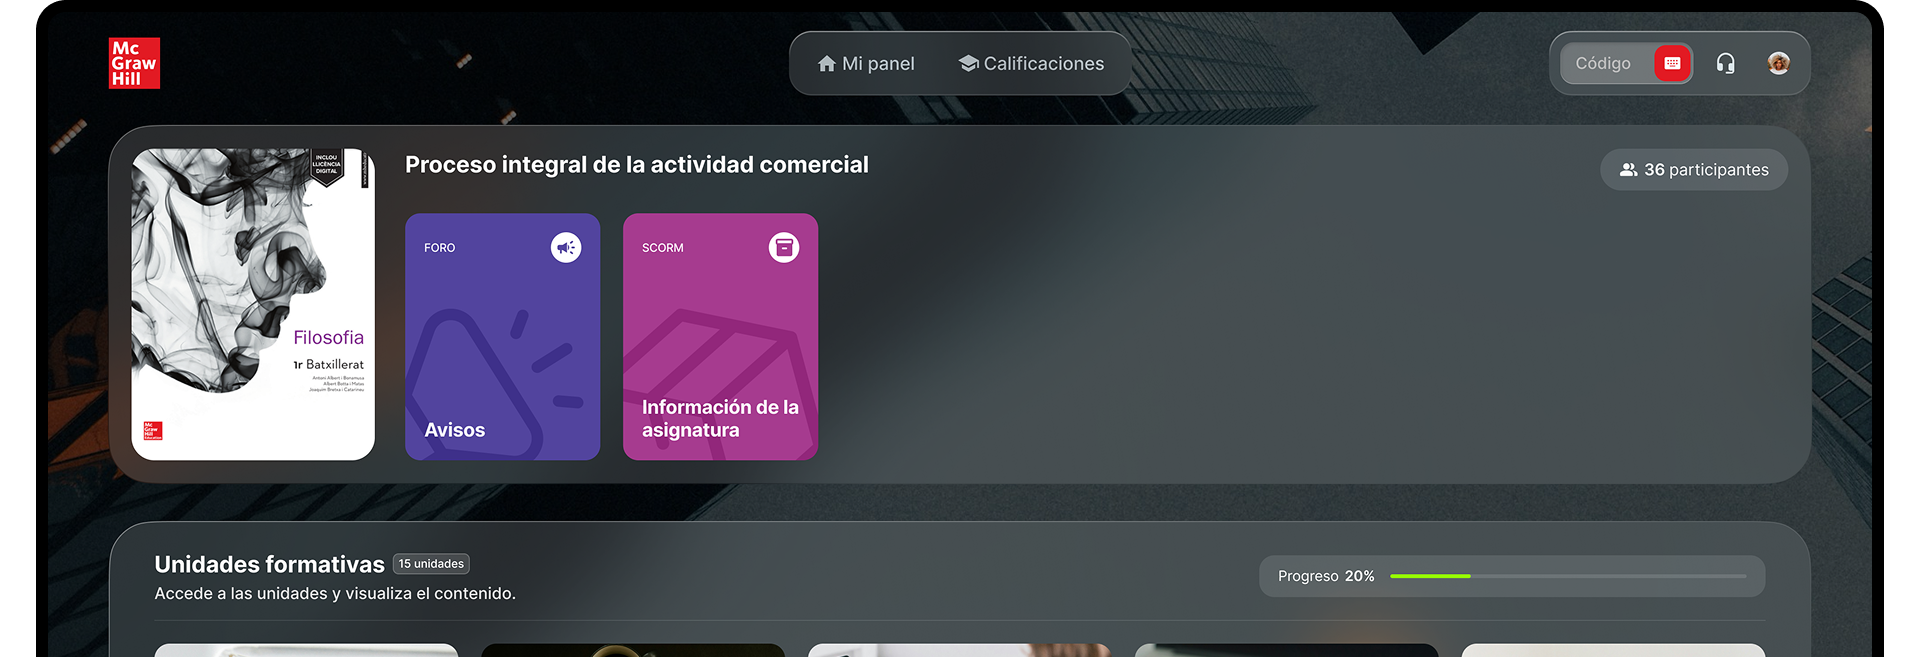Open support via the headphones icon
Viewport: 1920px width, 657px height.
click(1725, 64)
